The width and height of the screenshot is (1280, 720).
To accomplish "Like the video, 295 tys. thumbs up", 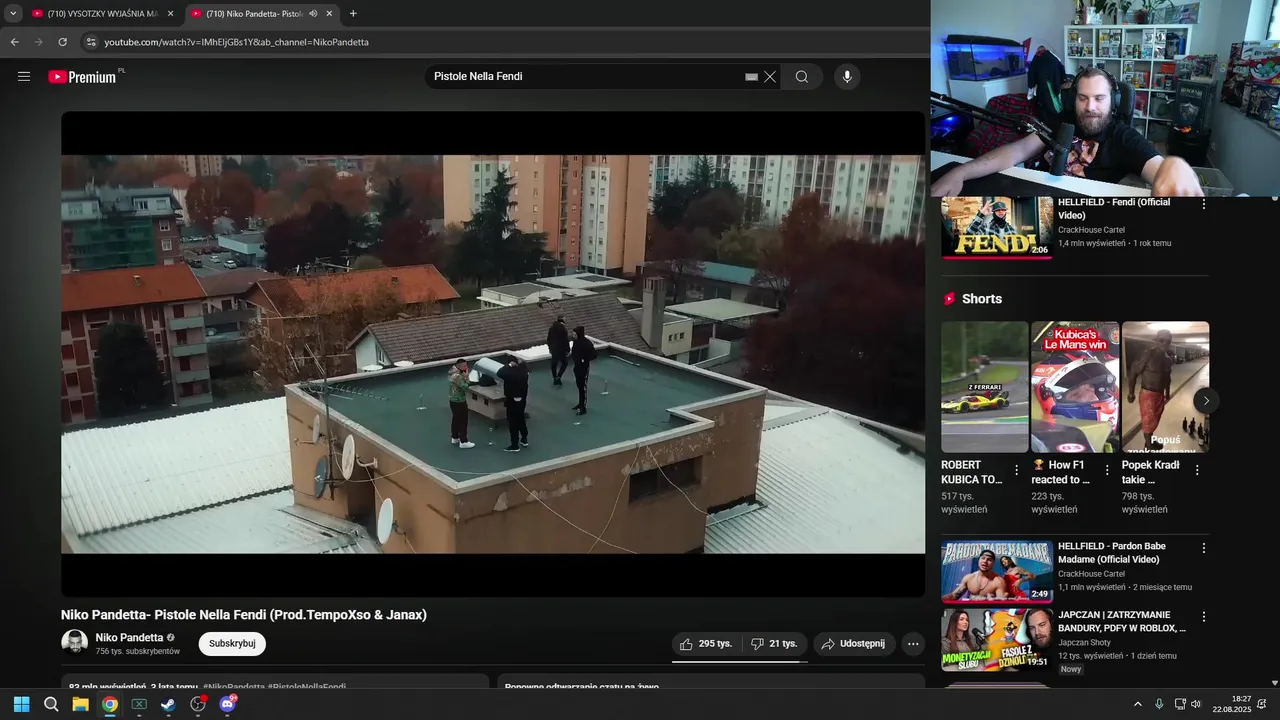I will 706,644.
